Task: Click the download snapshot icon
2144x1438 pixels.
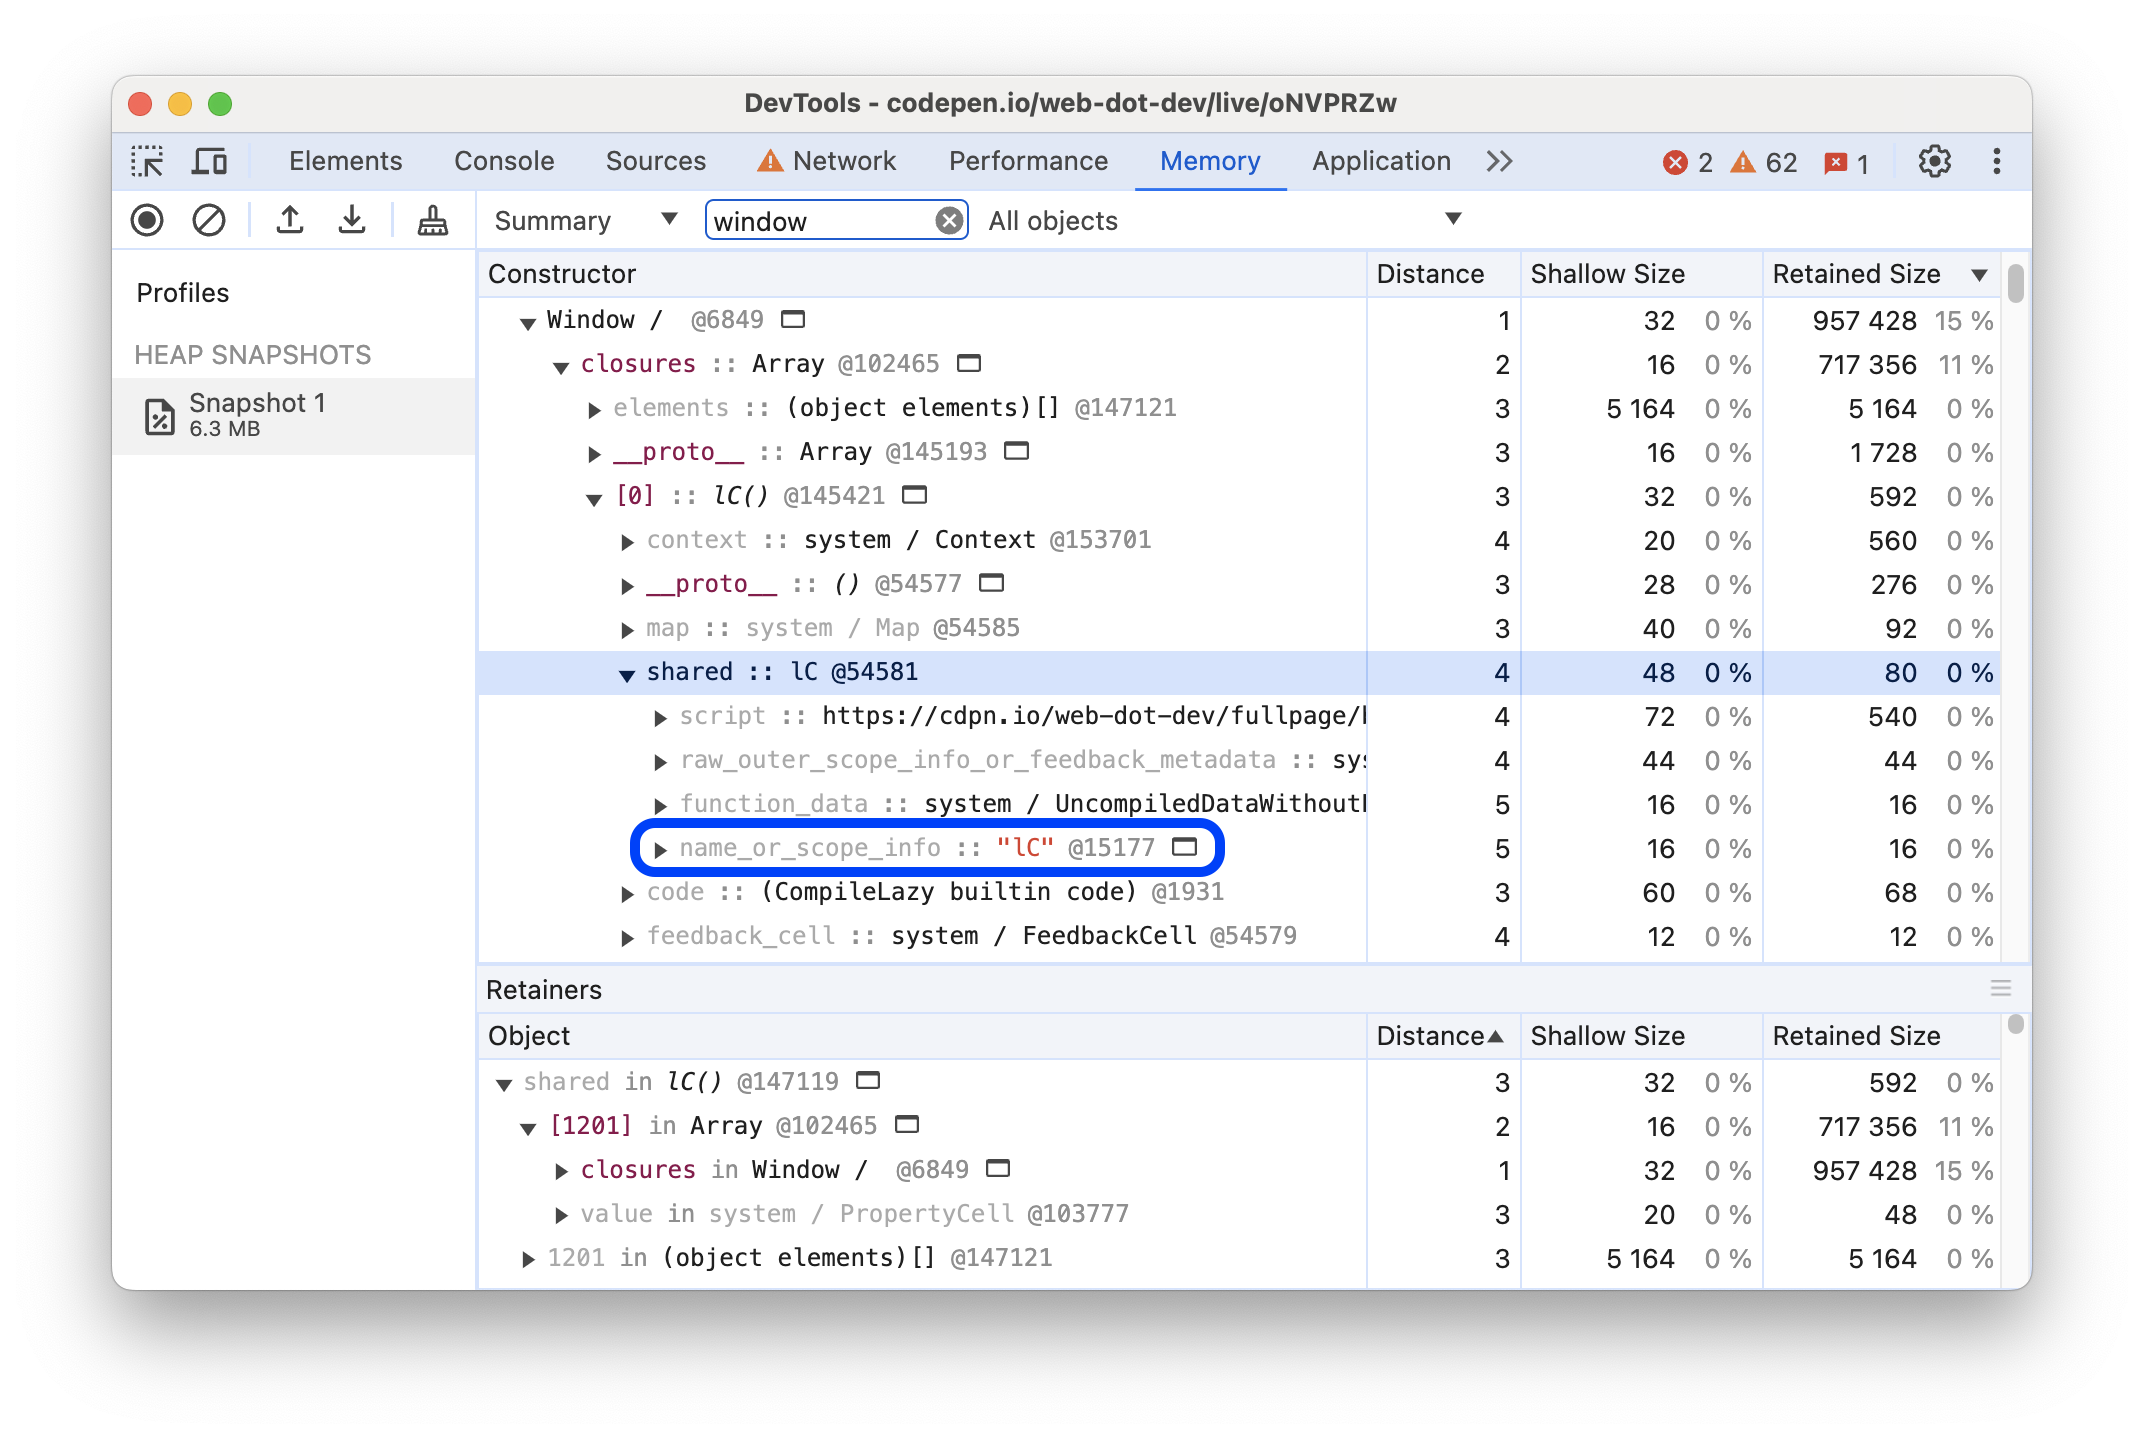Action: pos(351,221)
